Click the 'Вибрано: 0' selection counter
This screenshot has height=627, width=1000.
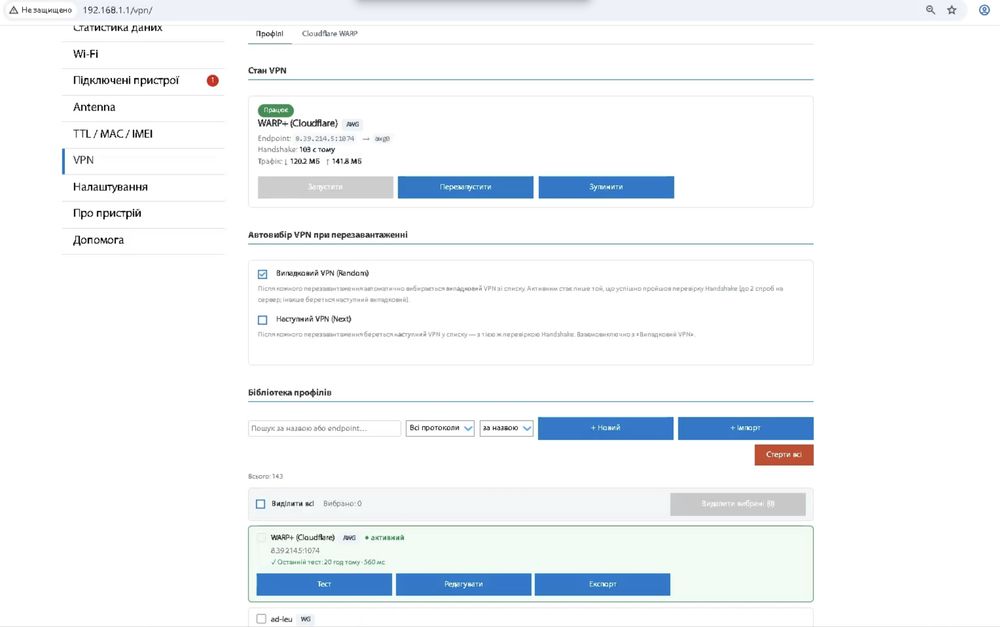click(342, 504)
